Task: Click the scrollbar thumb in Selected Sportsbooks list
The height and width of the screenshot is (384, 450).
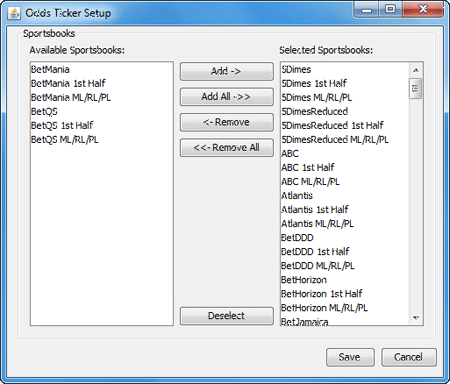Action: coord(416,88)
